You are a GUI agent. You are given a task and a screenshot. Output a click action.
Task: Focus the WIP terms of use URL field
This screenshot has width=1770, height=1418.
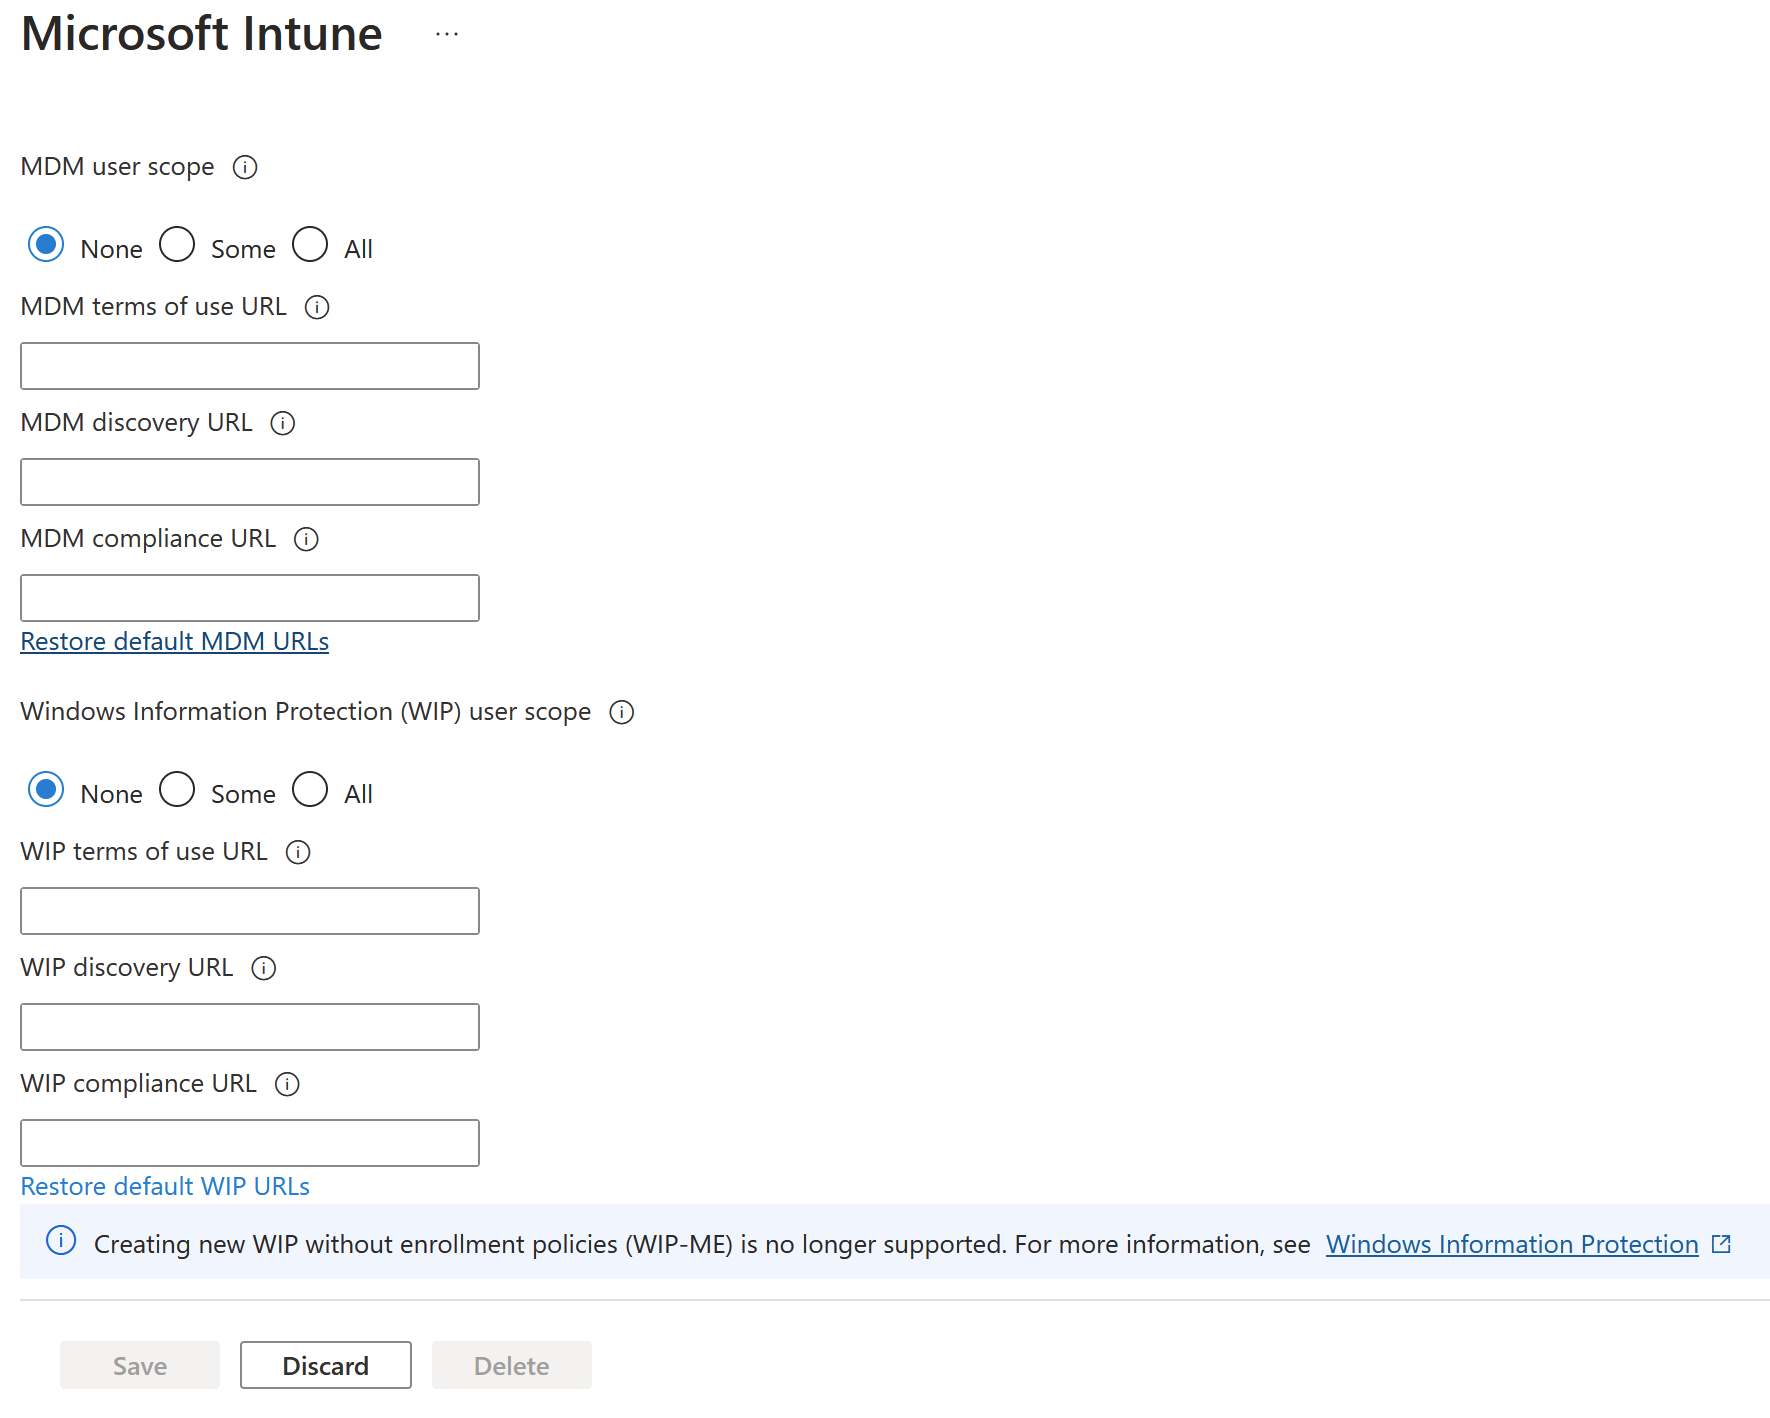250,911
